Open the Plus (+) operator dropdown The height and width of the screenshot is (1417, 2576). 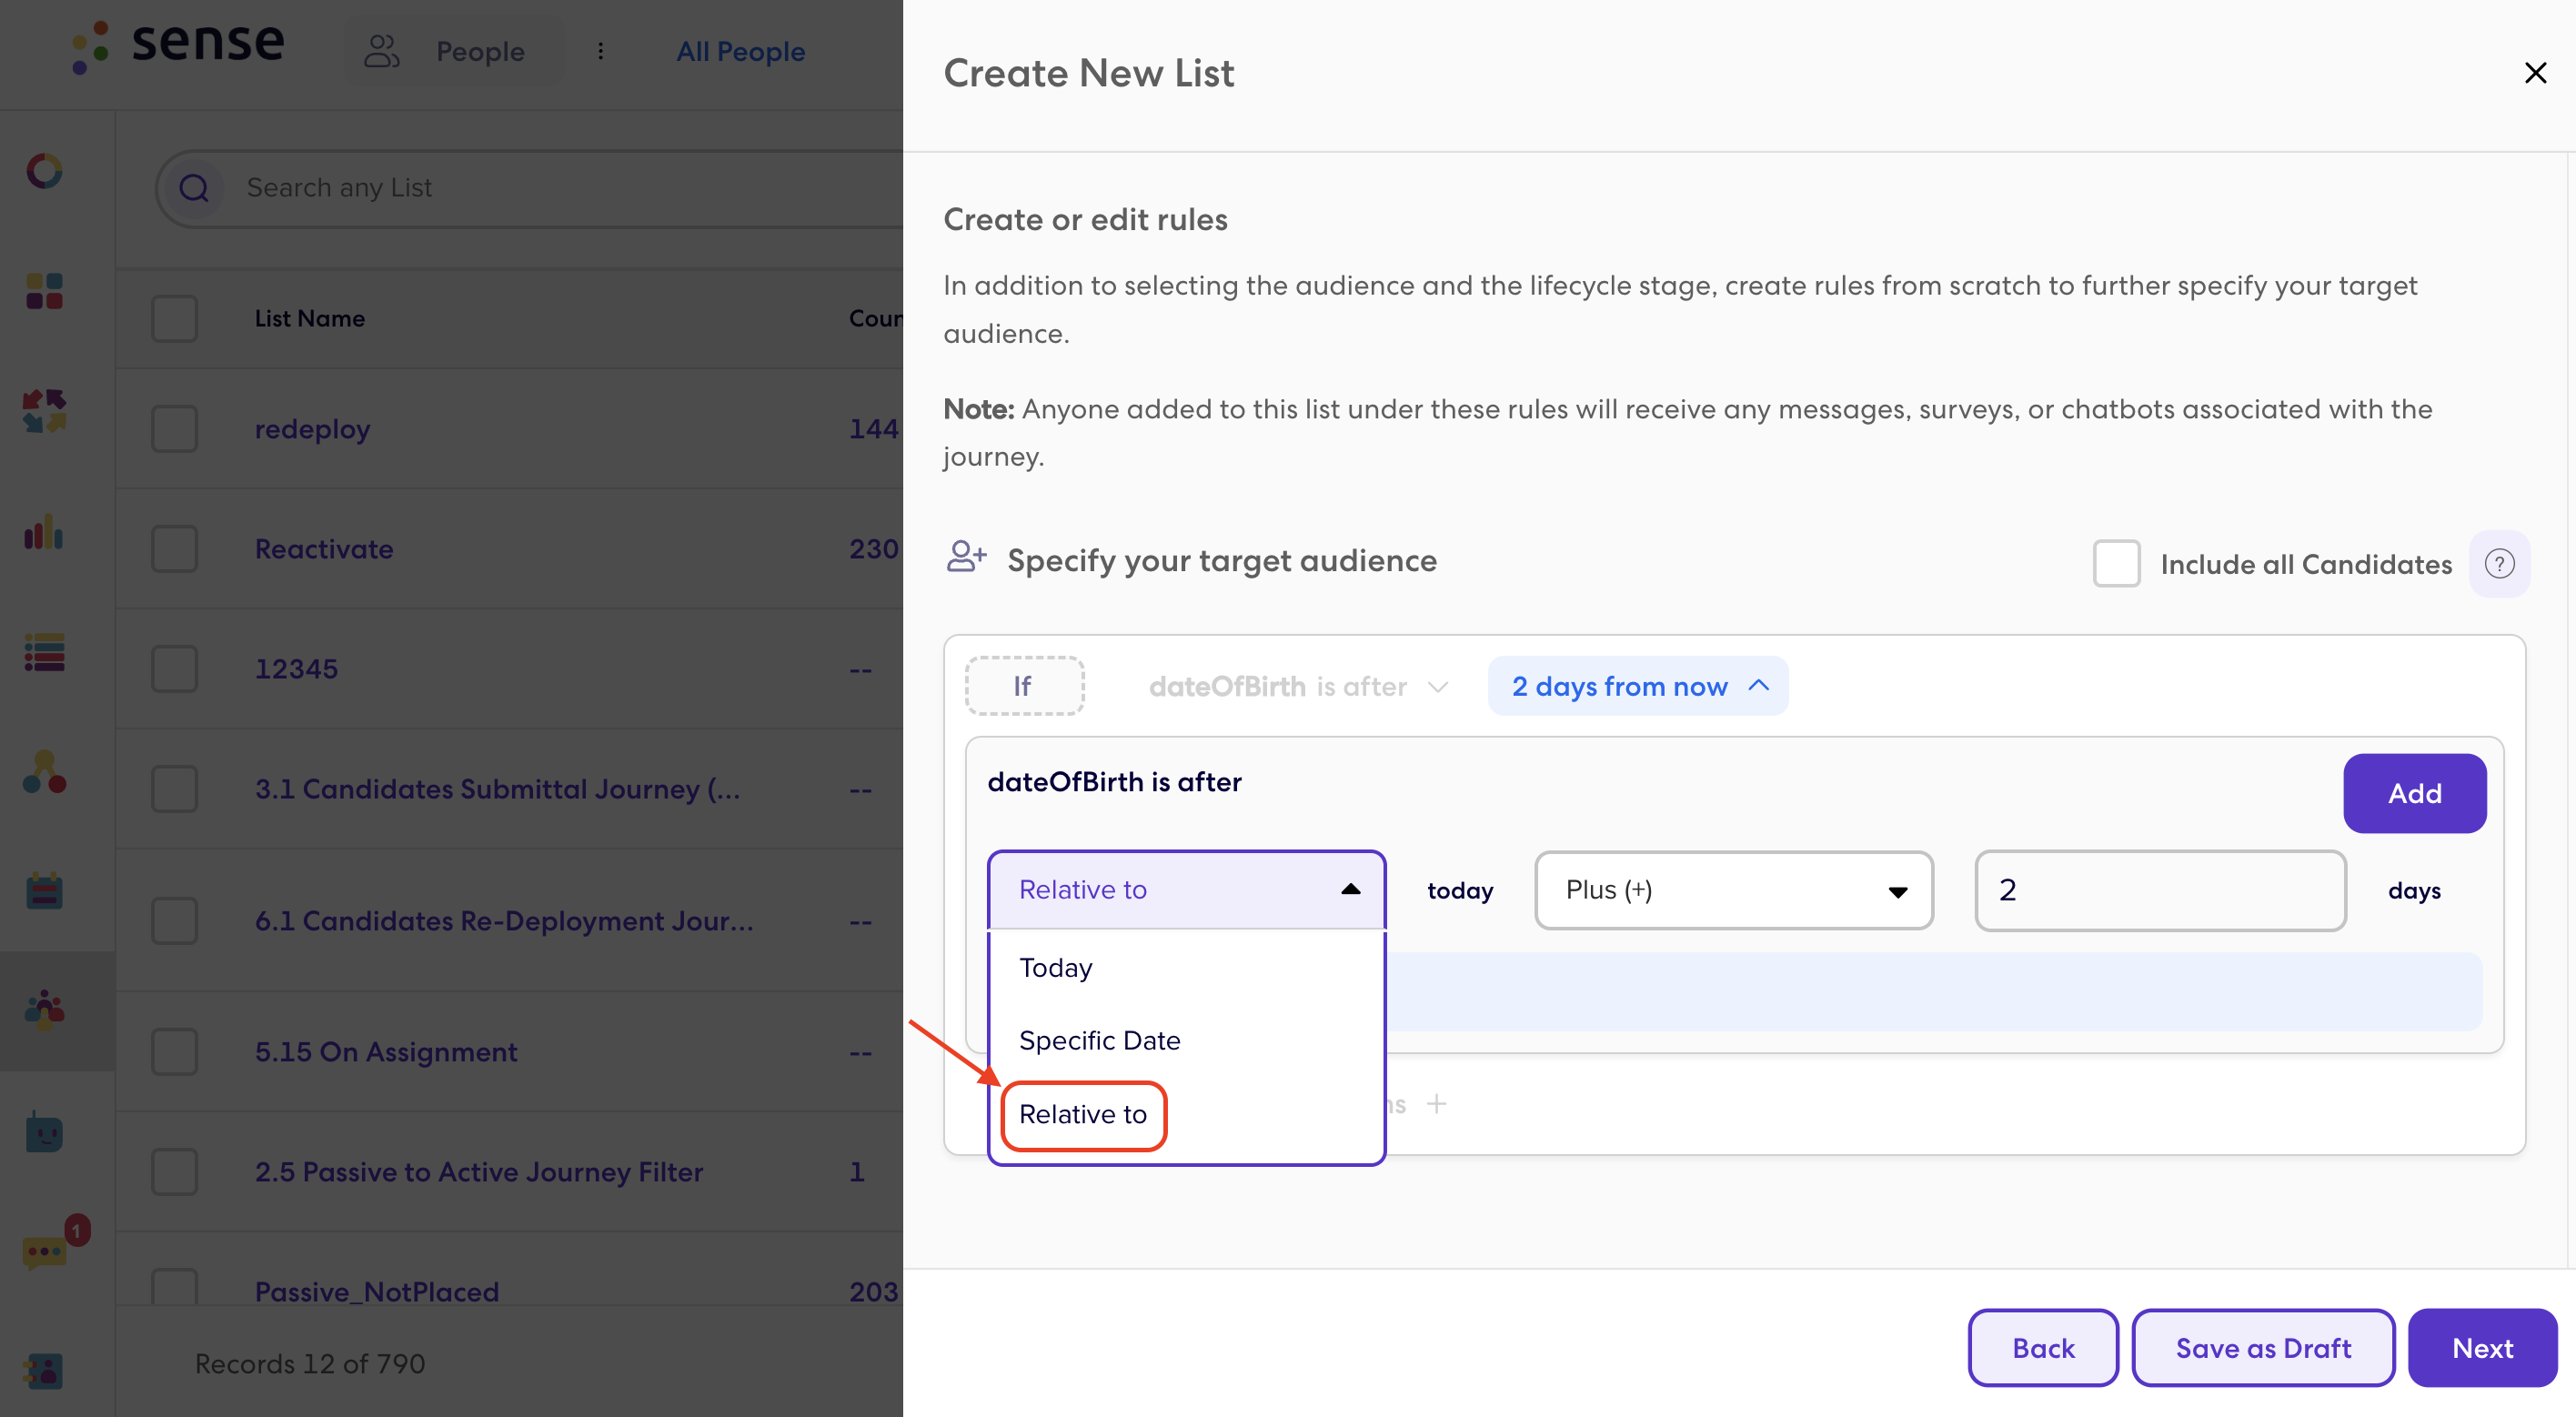[1733, 890]
